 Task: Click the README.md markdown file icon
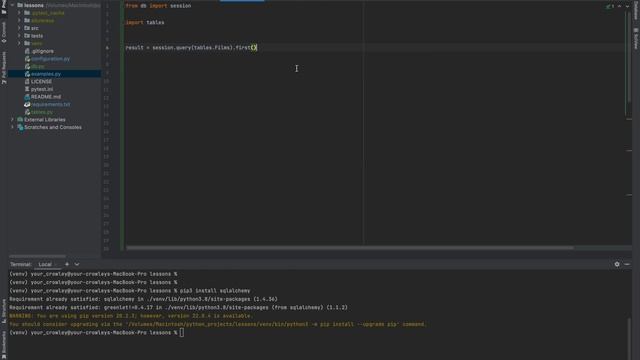point(27,97)
